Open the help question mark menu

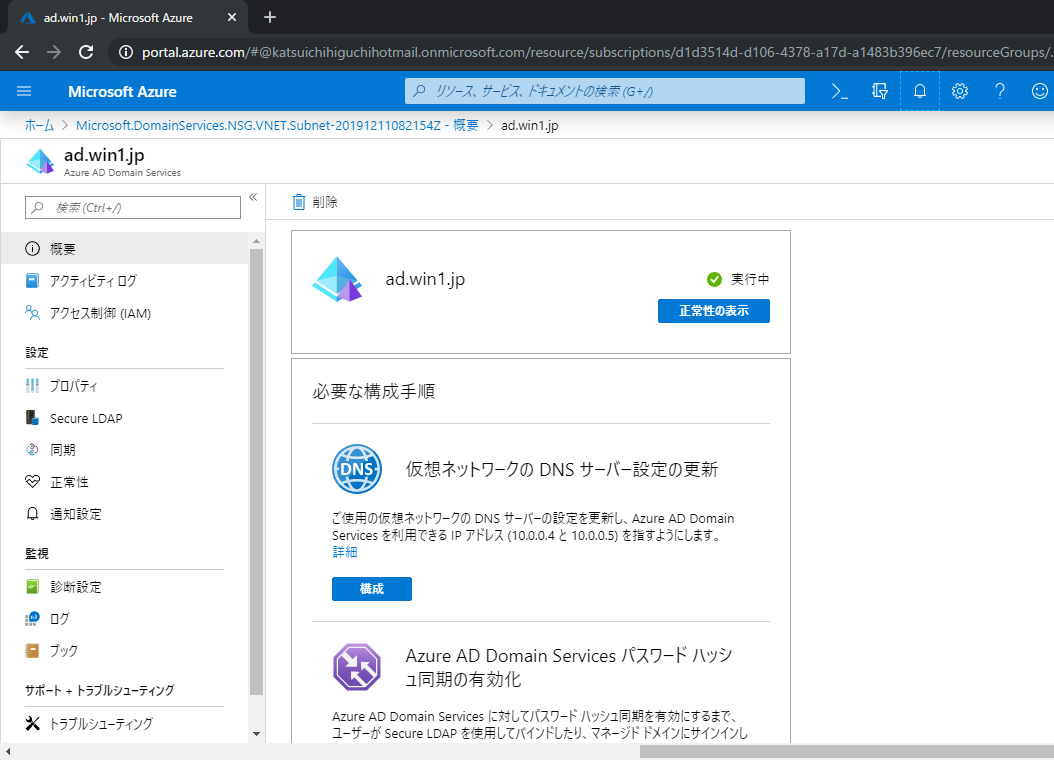[1000, 91]
